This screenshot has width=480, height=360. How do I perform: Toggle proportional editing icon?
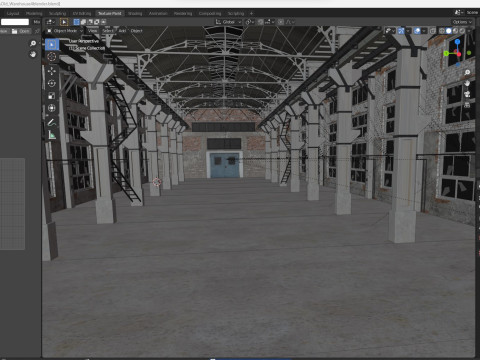tap(281, 22)
